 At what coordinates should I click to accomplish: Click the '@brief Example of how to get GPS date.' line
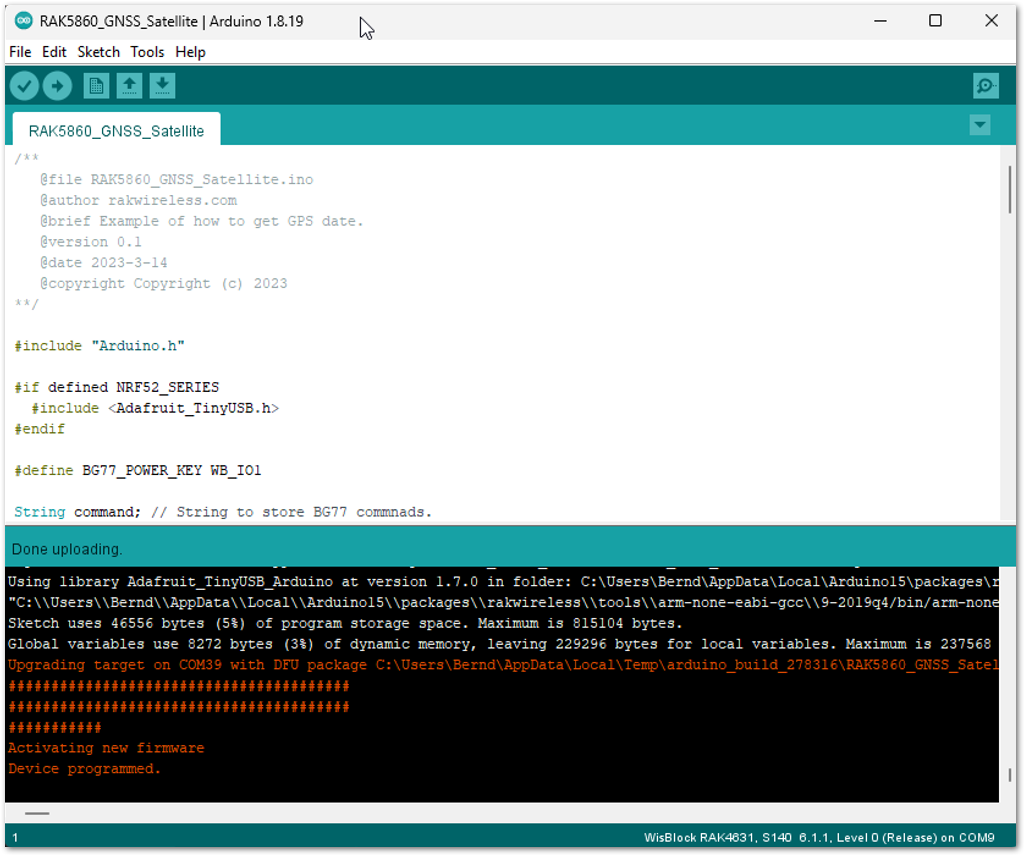(x=201, y=221)
